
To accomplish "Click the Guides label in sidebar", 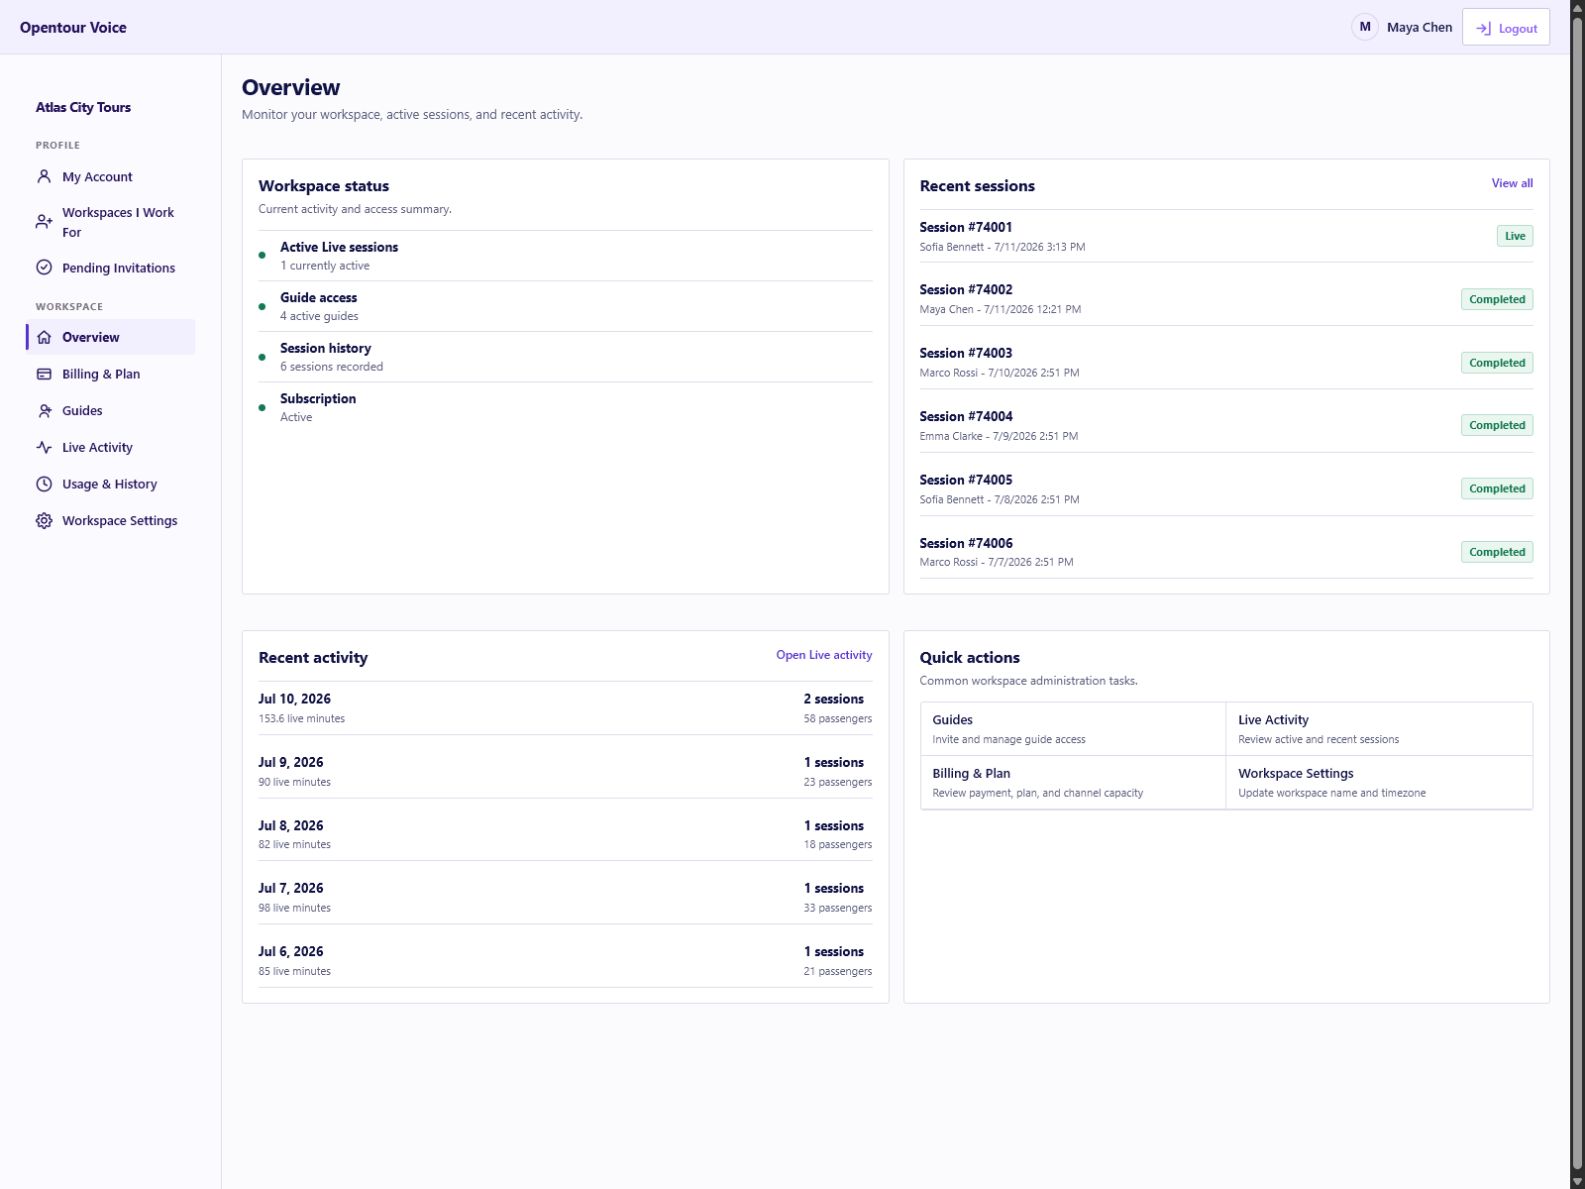I will point(82,411).
